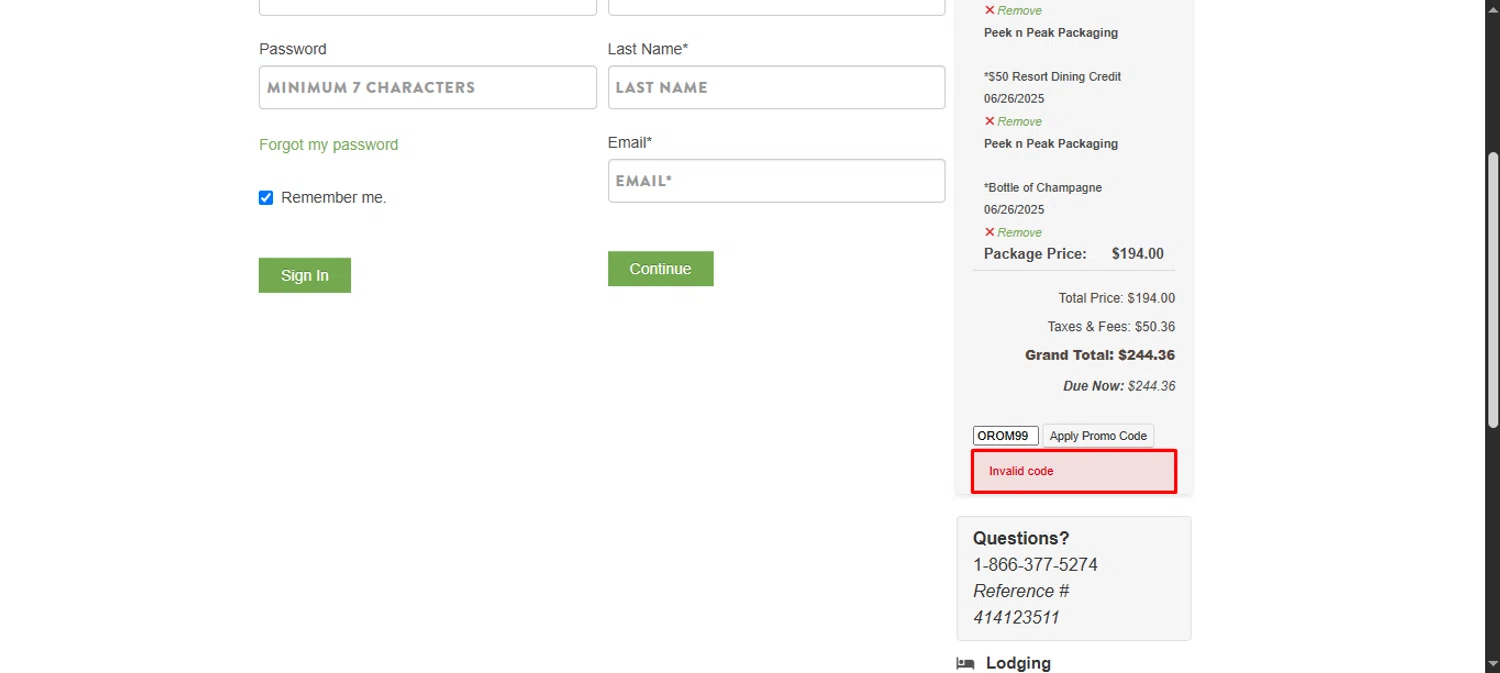Screen dimensions: 1500x673
Task: Click the phone number 1-866-377-5274
Action: click(x=1035, y=565)
